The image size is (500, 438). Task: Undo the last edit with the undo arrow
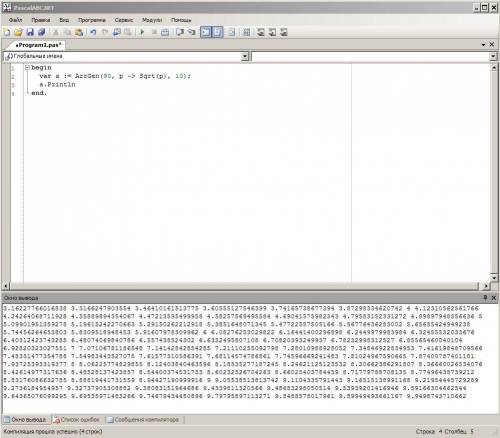[93, 32]
